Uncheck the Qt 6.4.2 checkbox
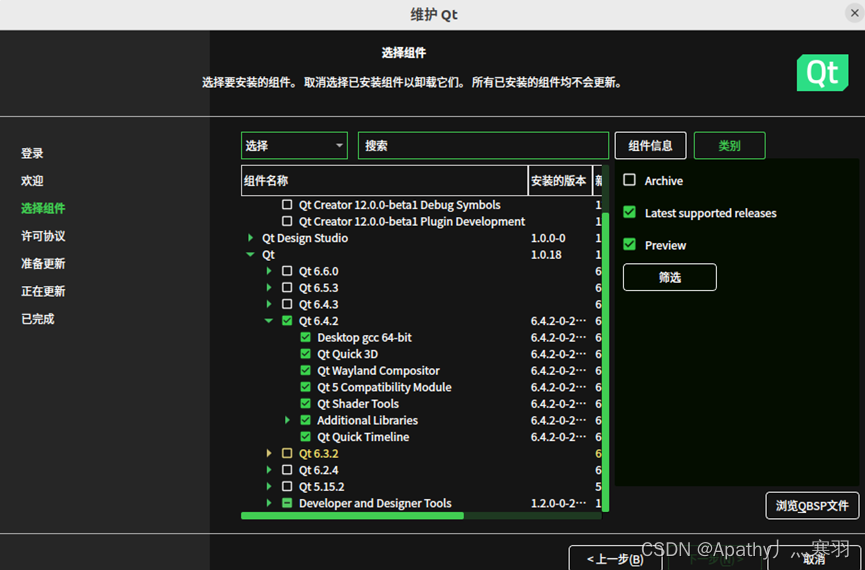 click(287, 321)
